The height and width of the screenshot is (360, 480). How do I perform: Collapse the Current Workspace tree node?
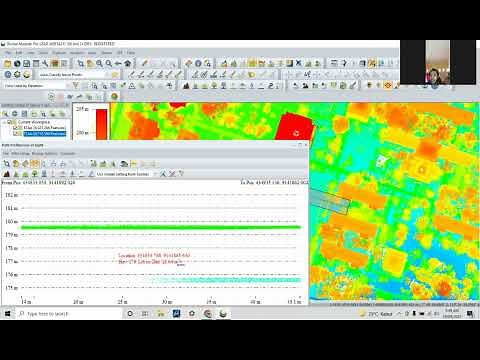point(4,122)
